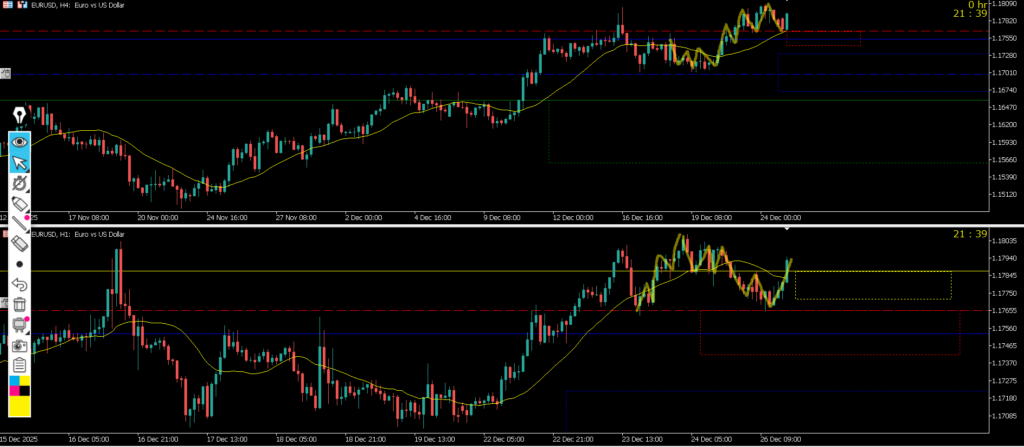
Task: Pick the cyan color swatch
Action: [14, 383]
